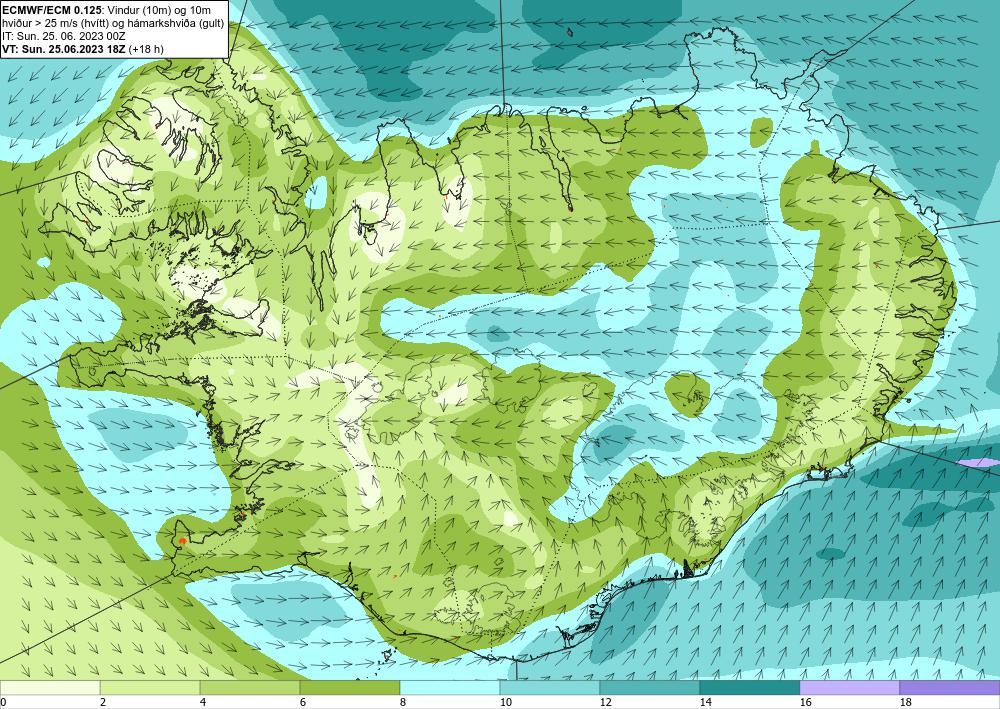
Task: Click the legend scale label "2"
Action: click(x=103, y=703)
